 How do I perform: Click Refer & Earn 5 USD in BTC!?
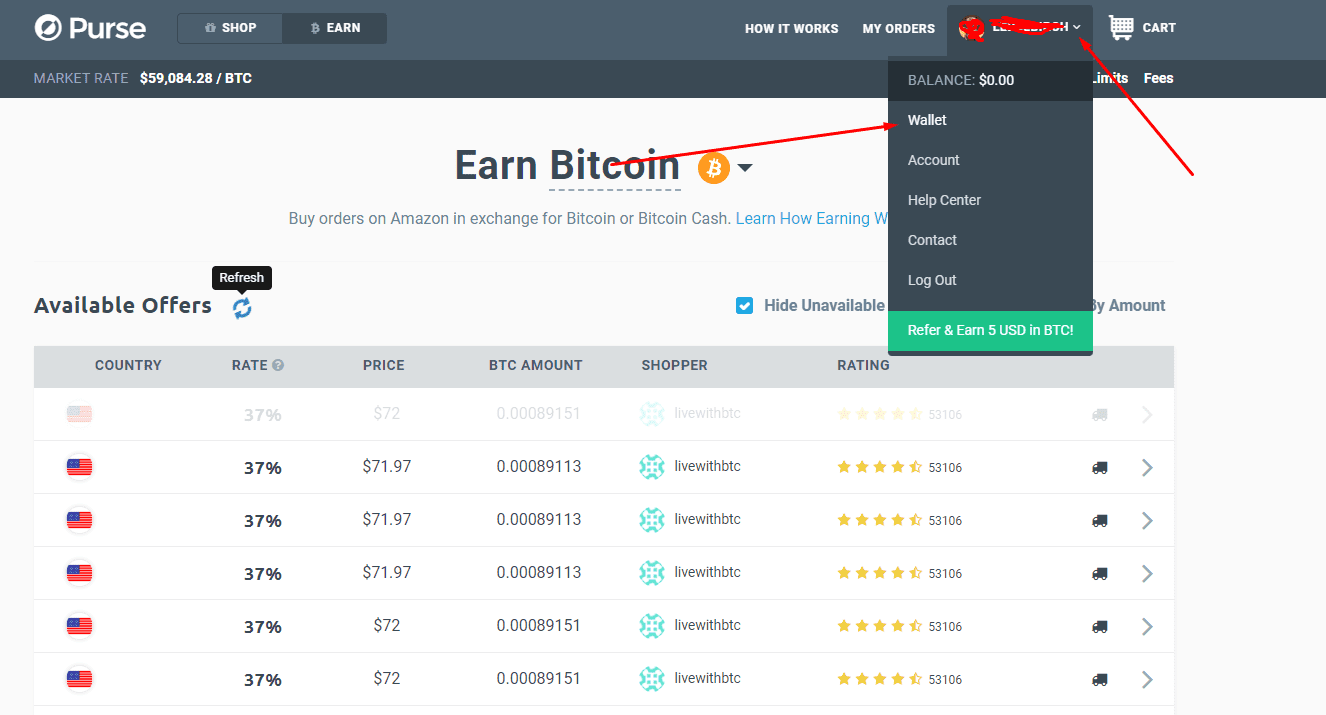point(990,330)
